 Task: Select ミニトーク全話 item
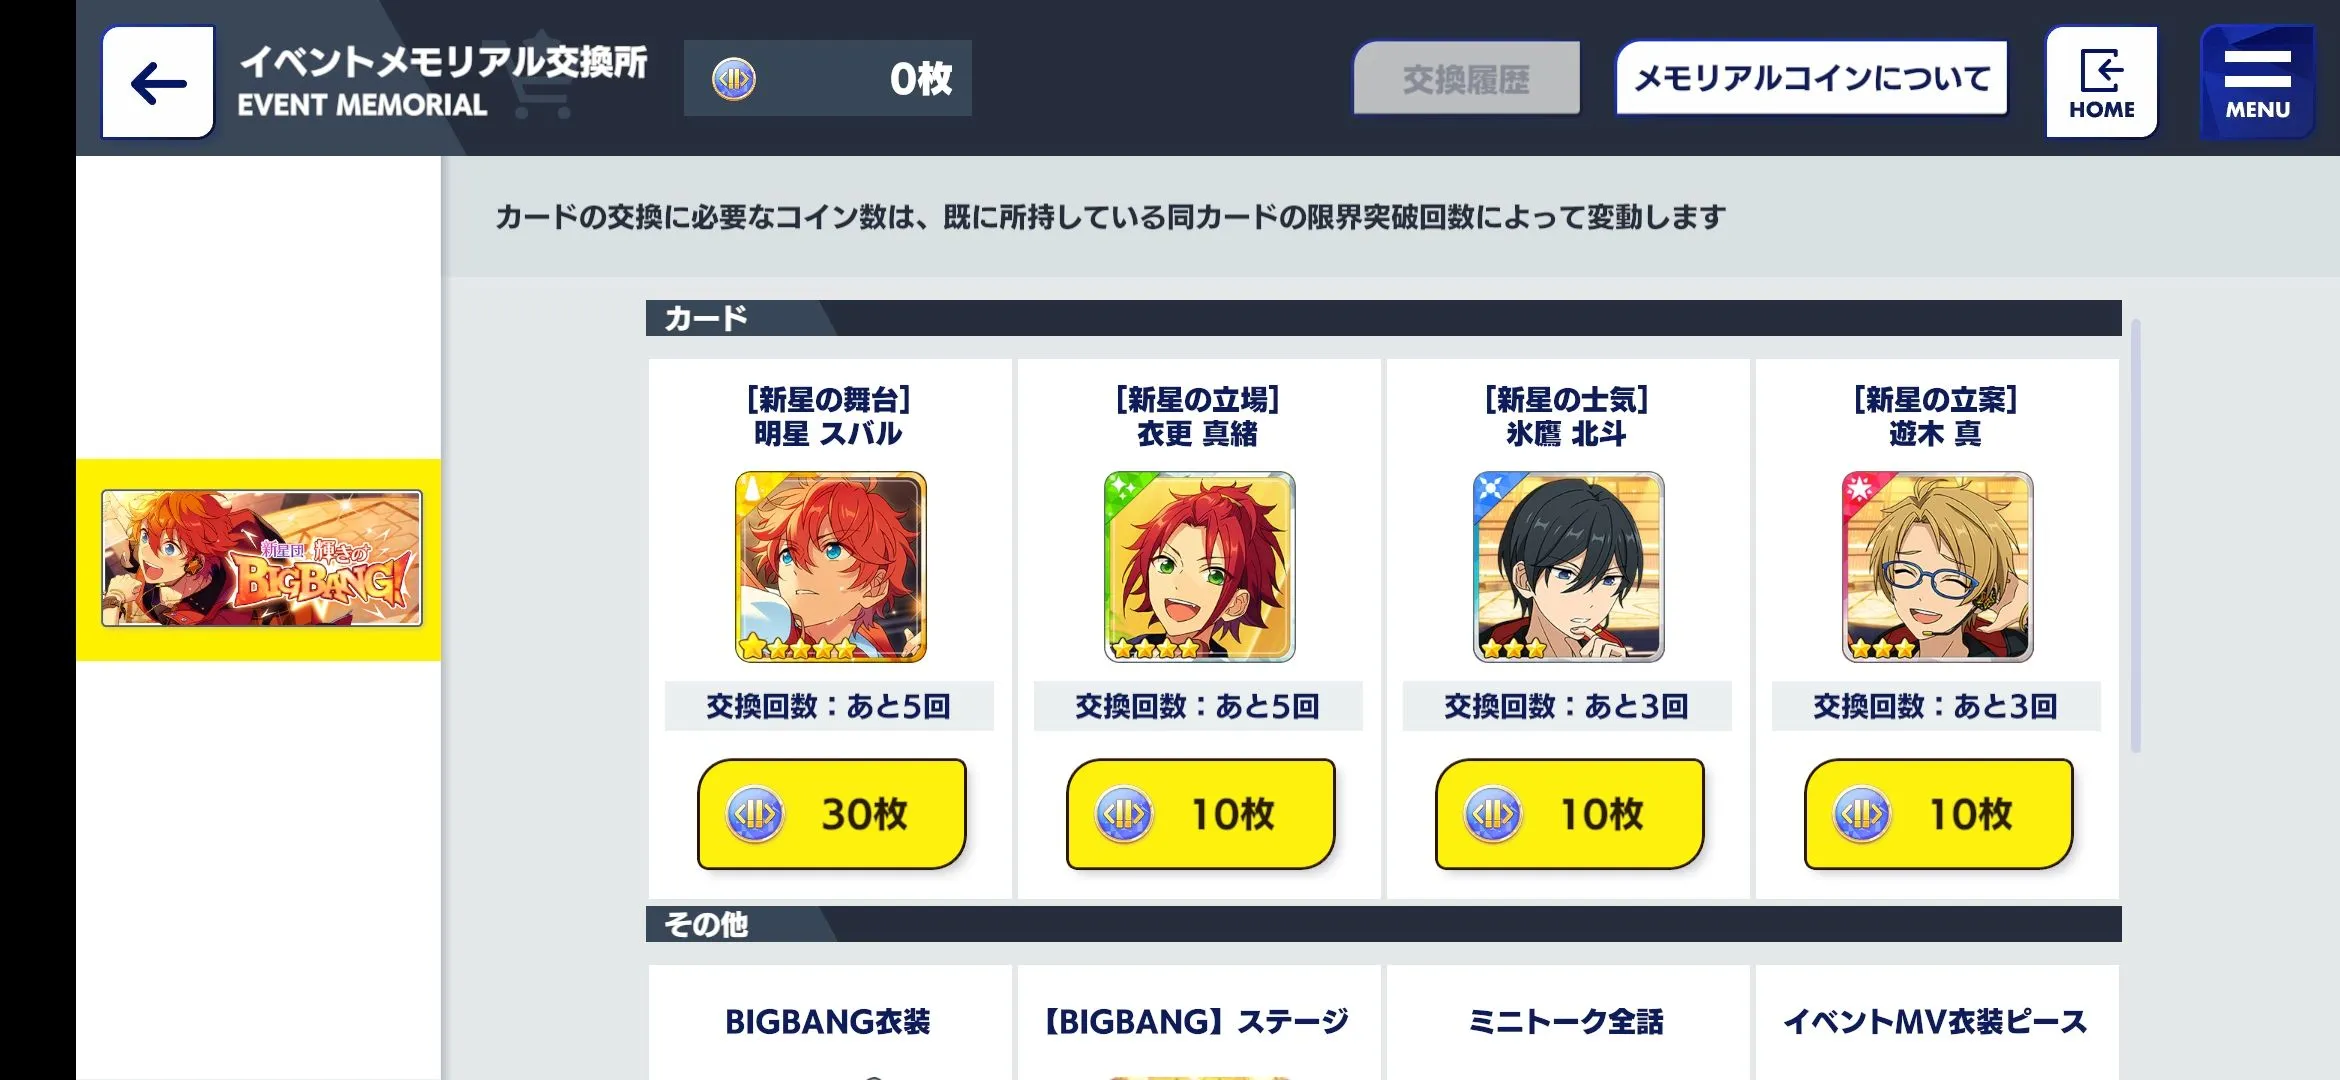(x=1567, y=1022)
